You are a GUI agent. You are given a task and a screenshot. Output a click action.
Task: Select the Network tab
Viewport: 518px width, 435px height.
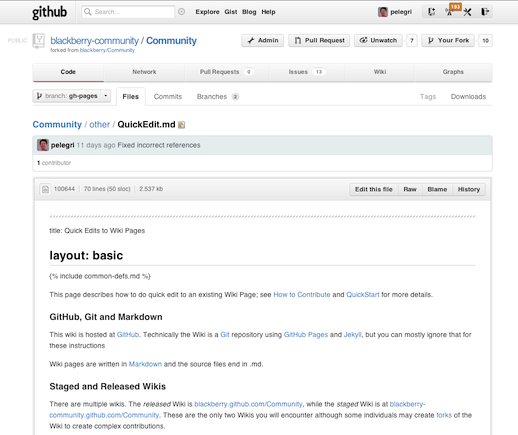pos(144,72)
